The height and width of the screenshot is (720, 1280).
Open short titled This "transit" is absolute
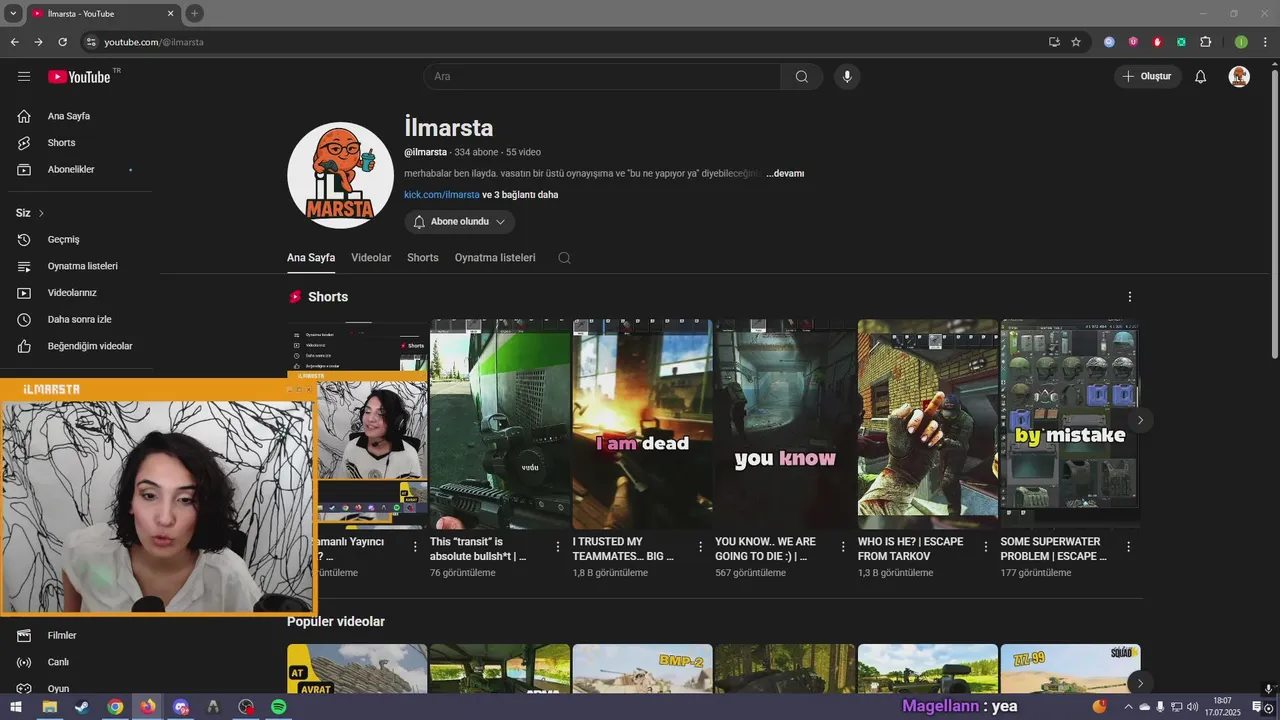[478, 549]
